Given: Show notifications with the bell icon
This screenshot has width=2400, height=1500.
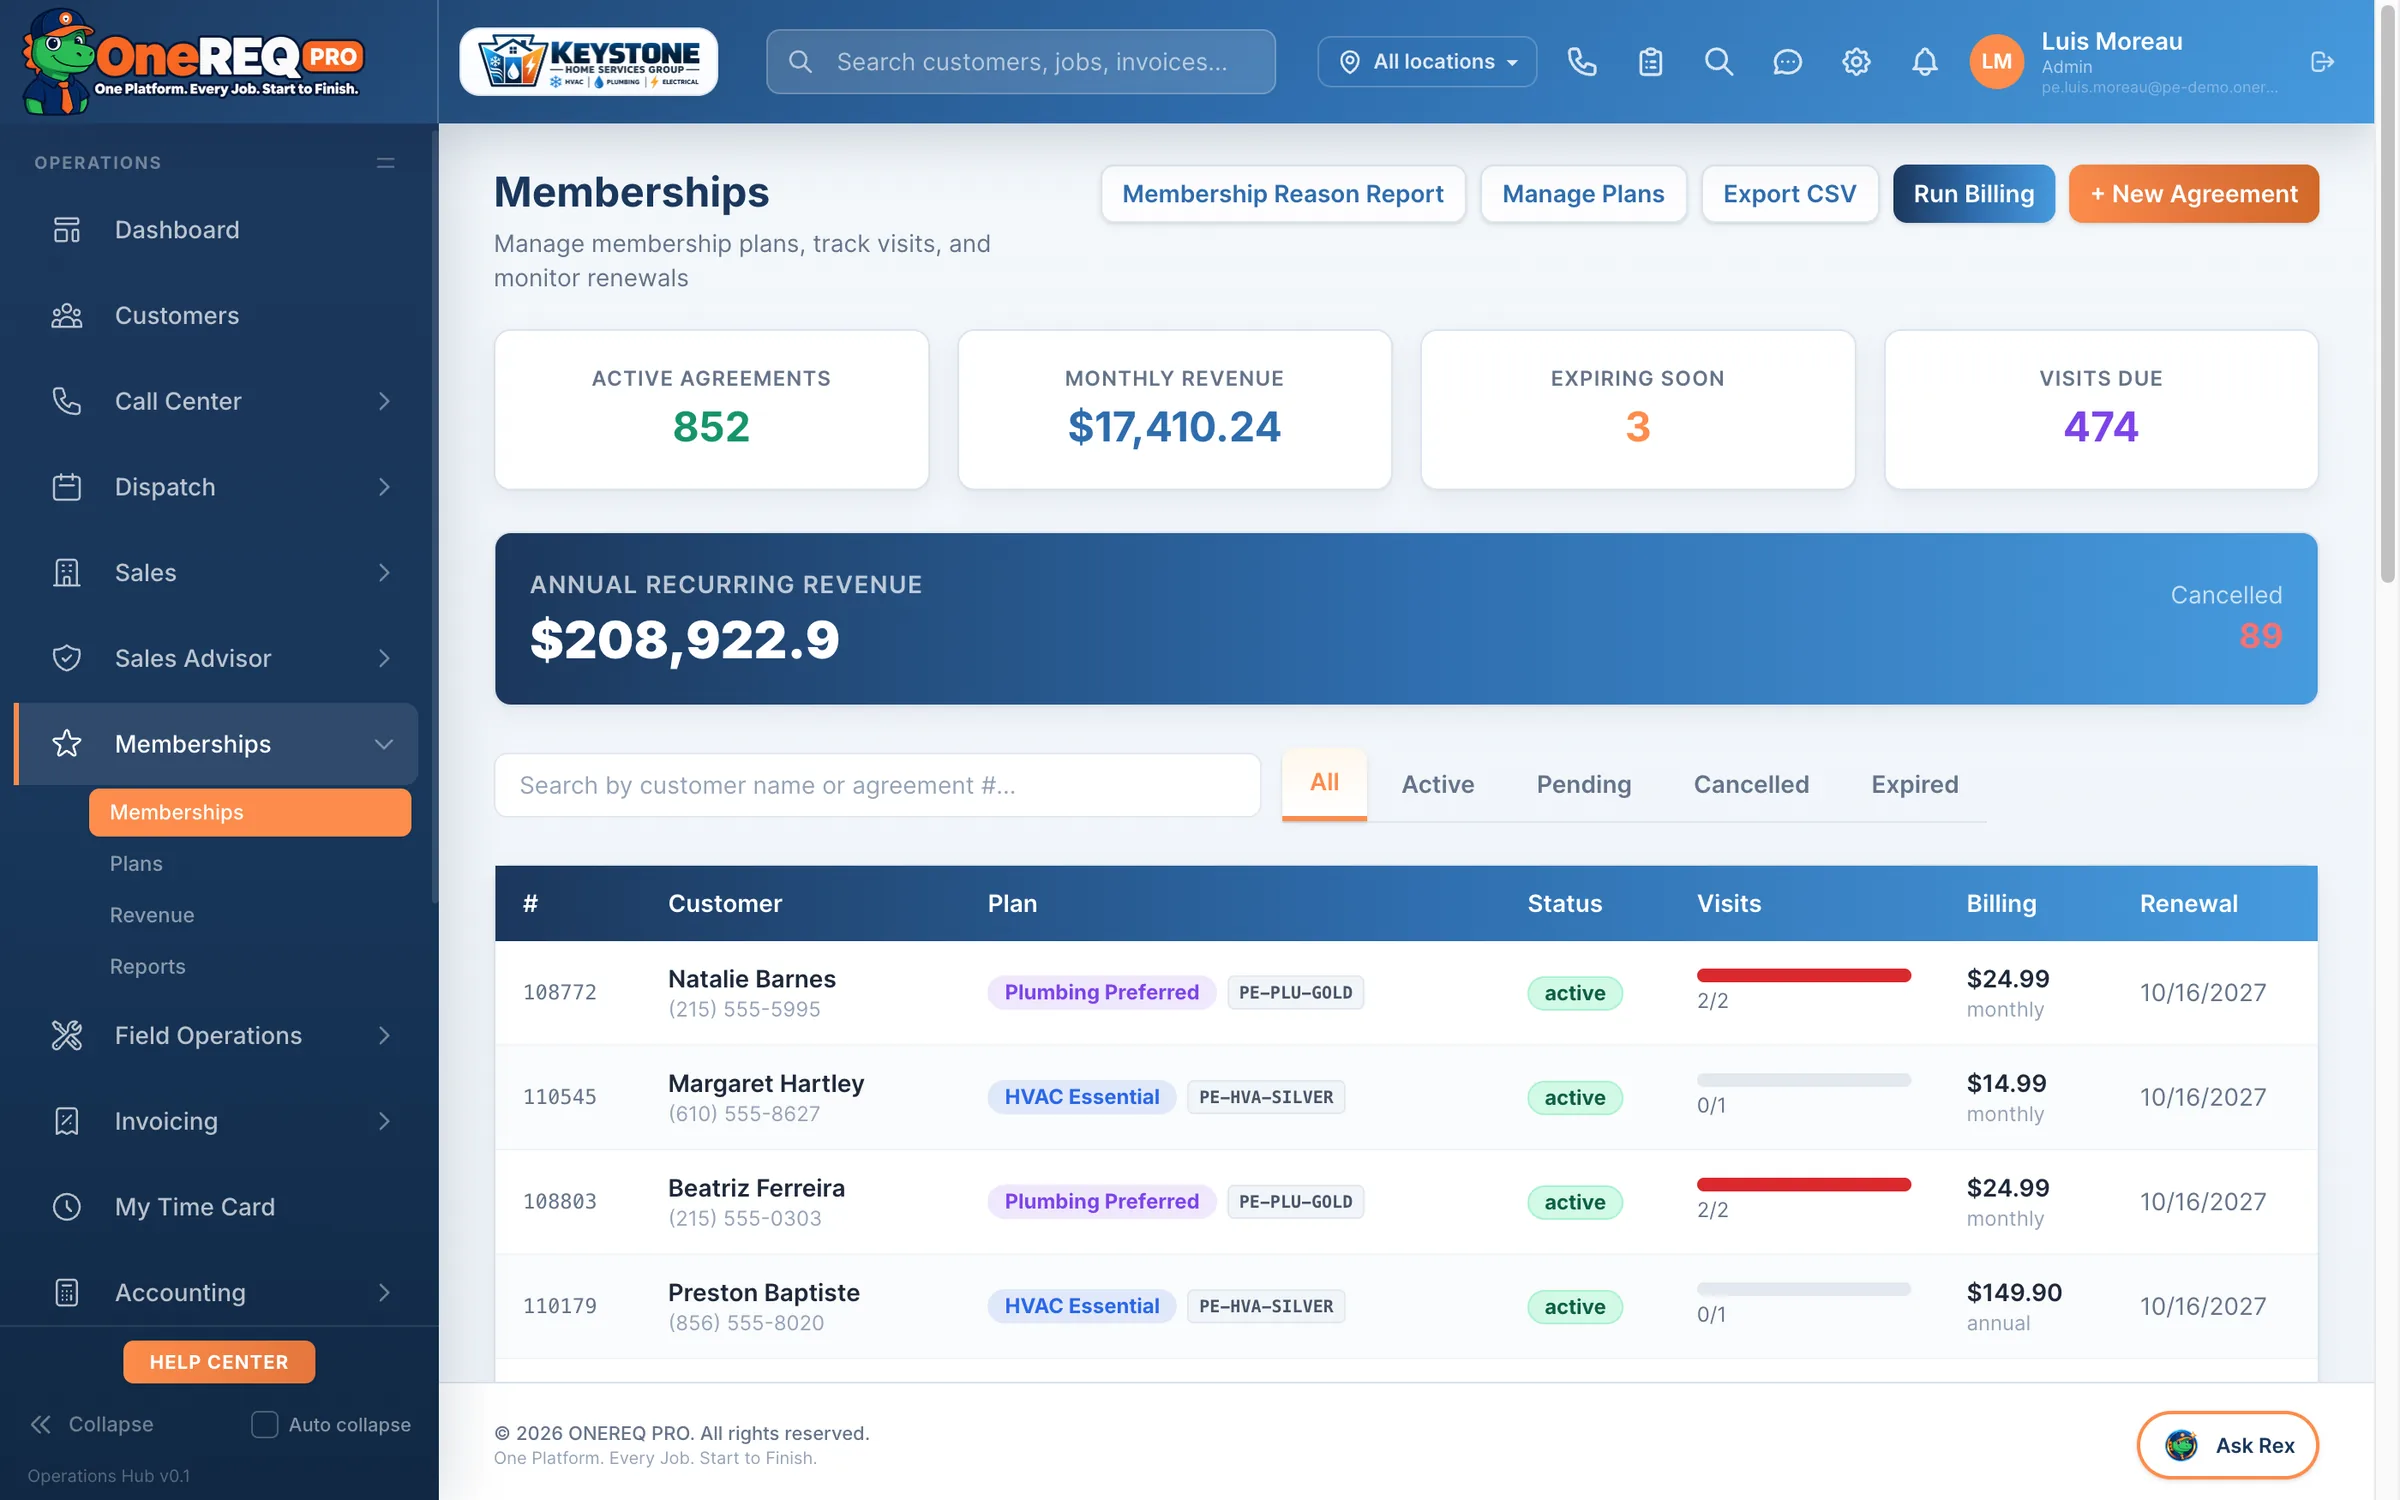Looking at the screenshot, I should (1924, 62).
